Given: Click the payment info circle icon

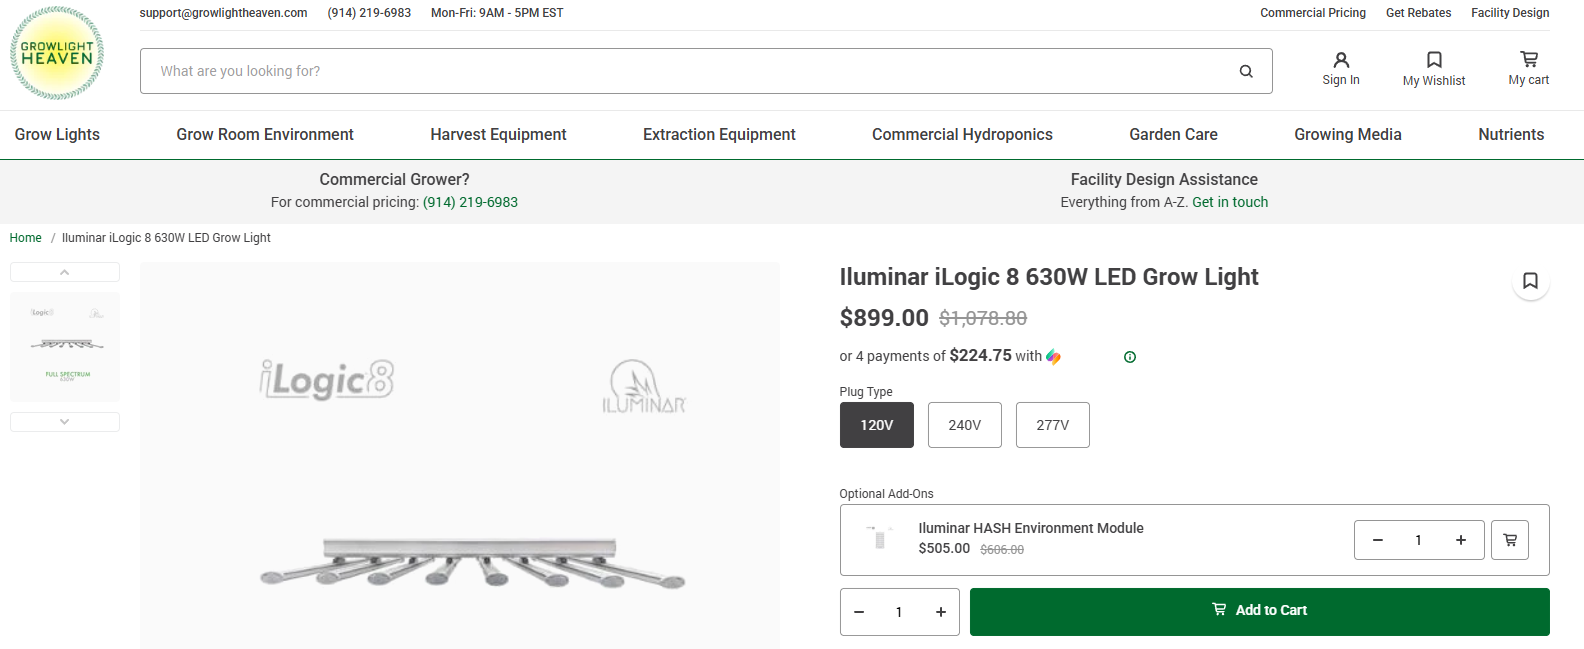Looking at the screenshot, I should click(x=1130, y=357).
